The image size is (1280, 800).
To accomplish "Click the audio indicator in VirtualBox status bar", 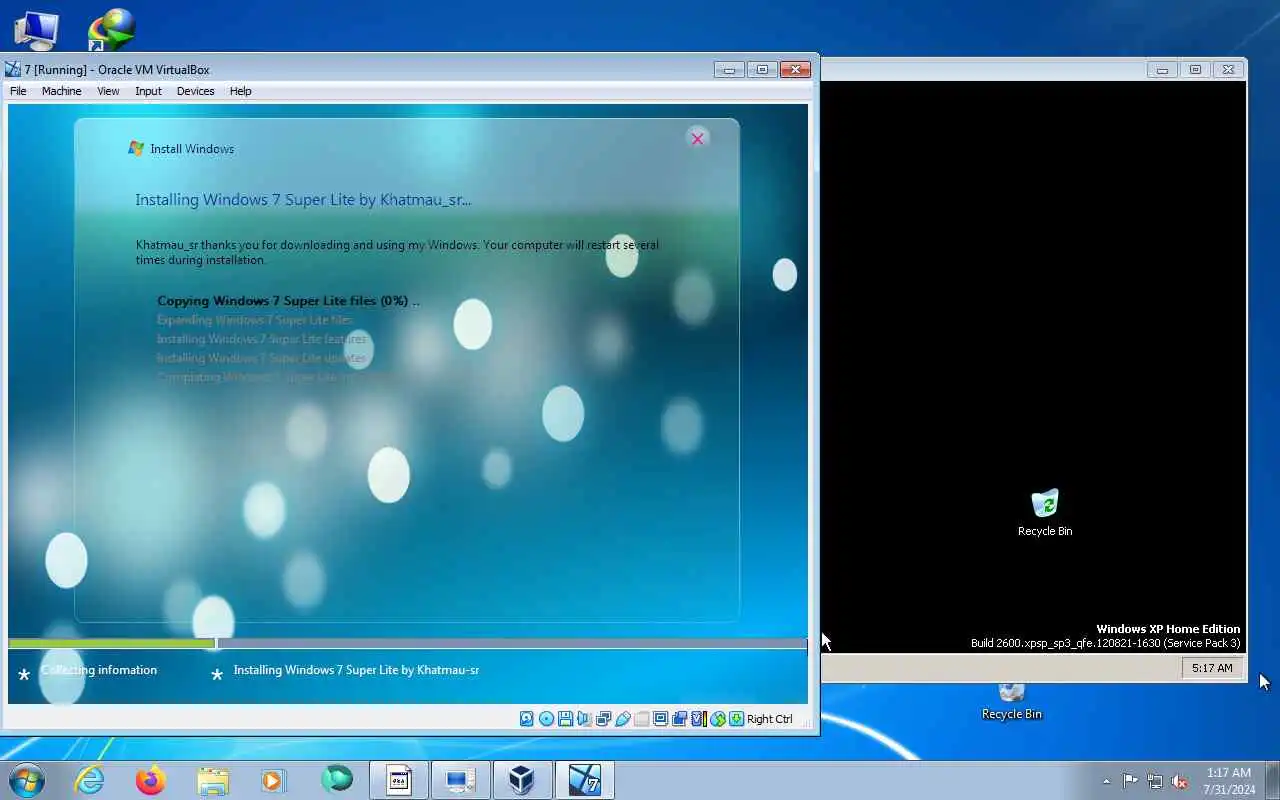I will point(584,718).
